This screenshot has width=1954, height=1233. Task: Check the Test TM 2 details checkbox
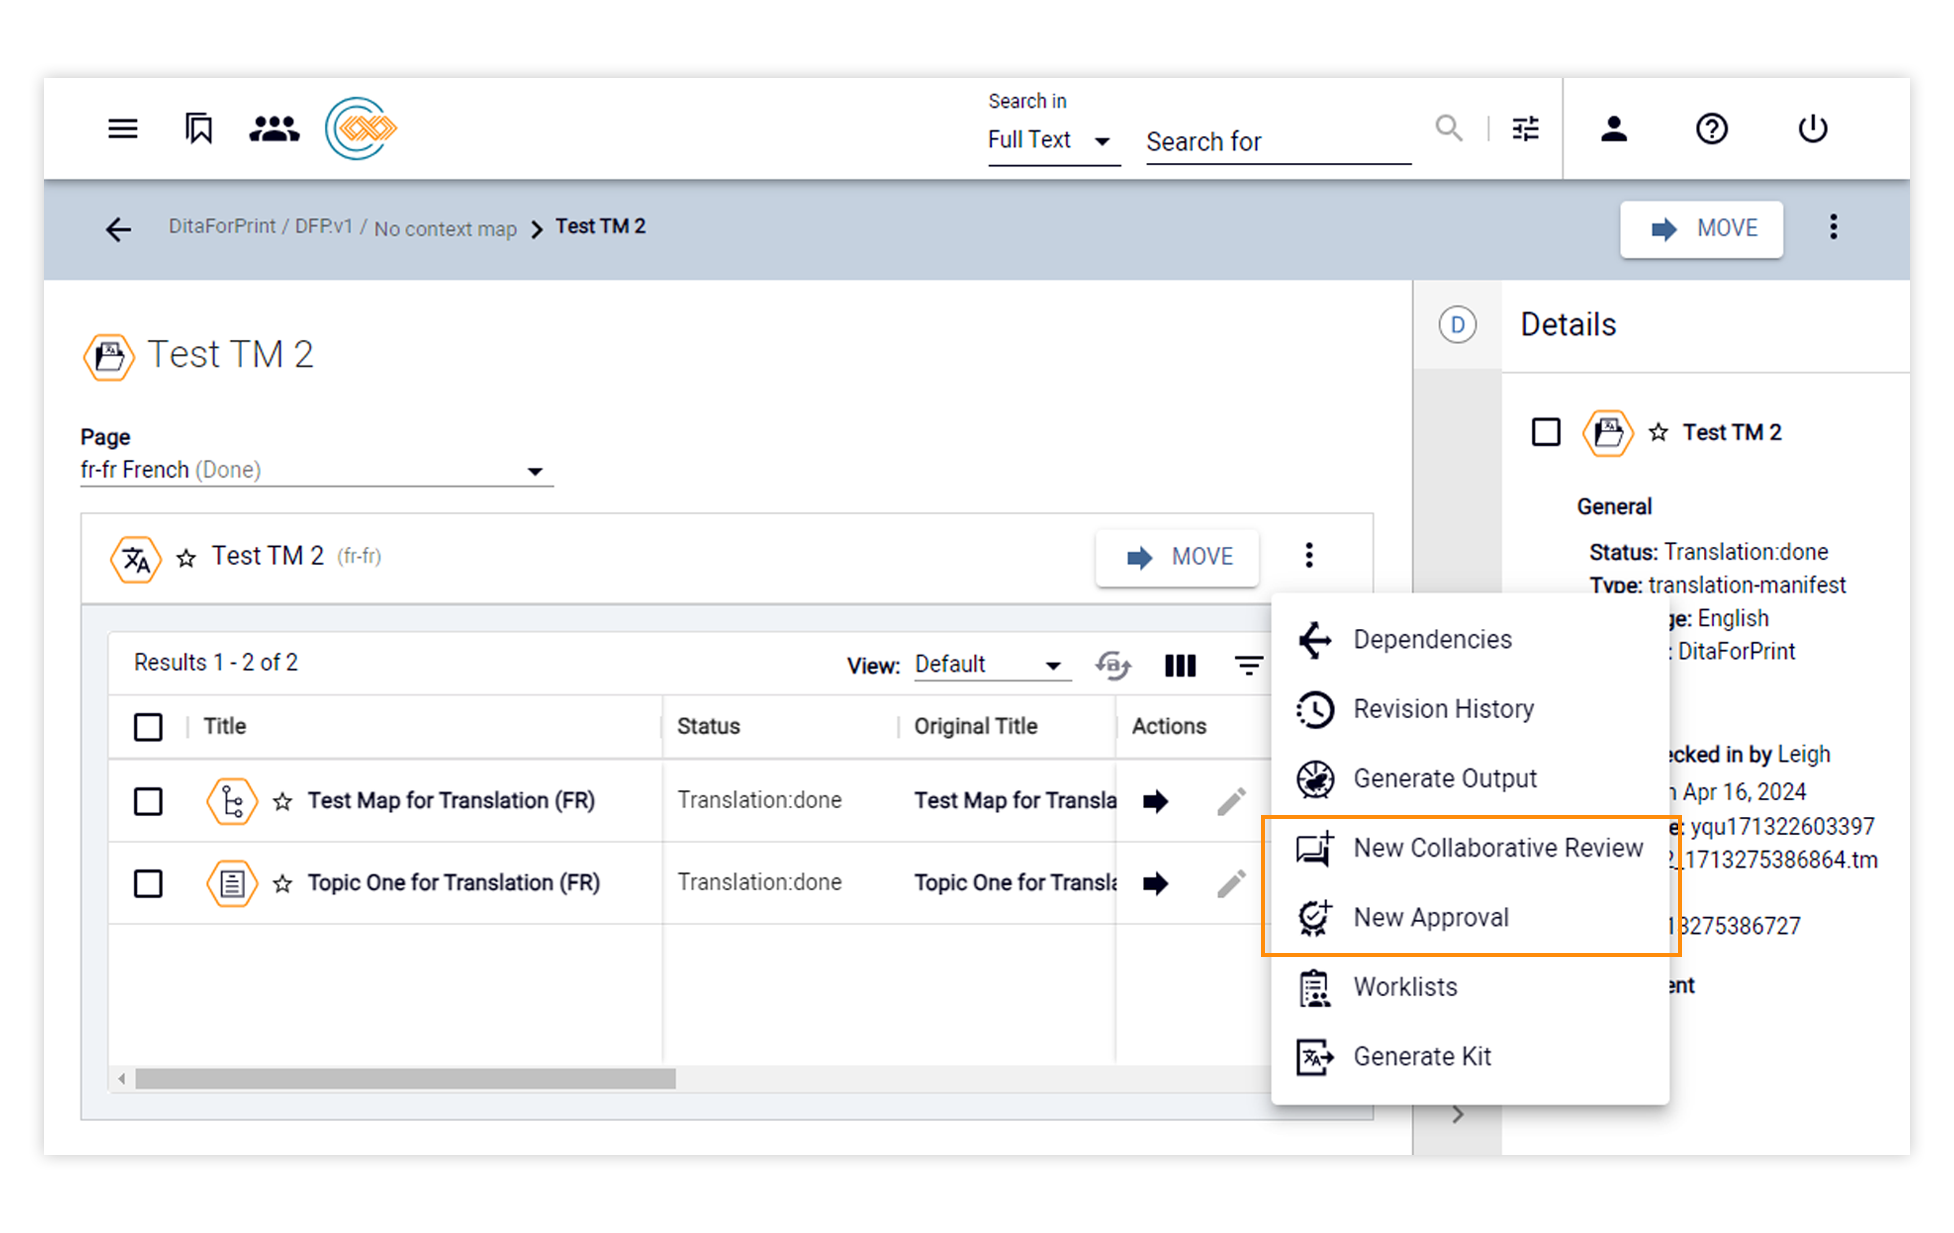(x=1545, y=432)
